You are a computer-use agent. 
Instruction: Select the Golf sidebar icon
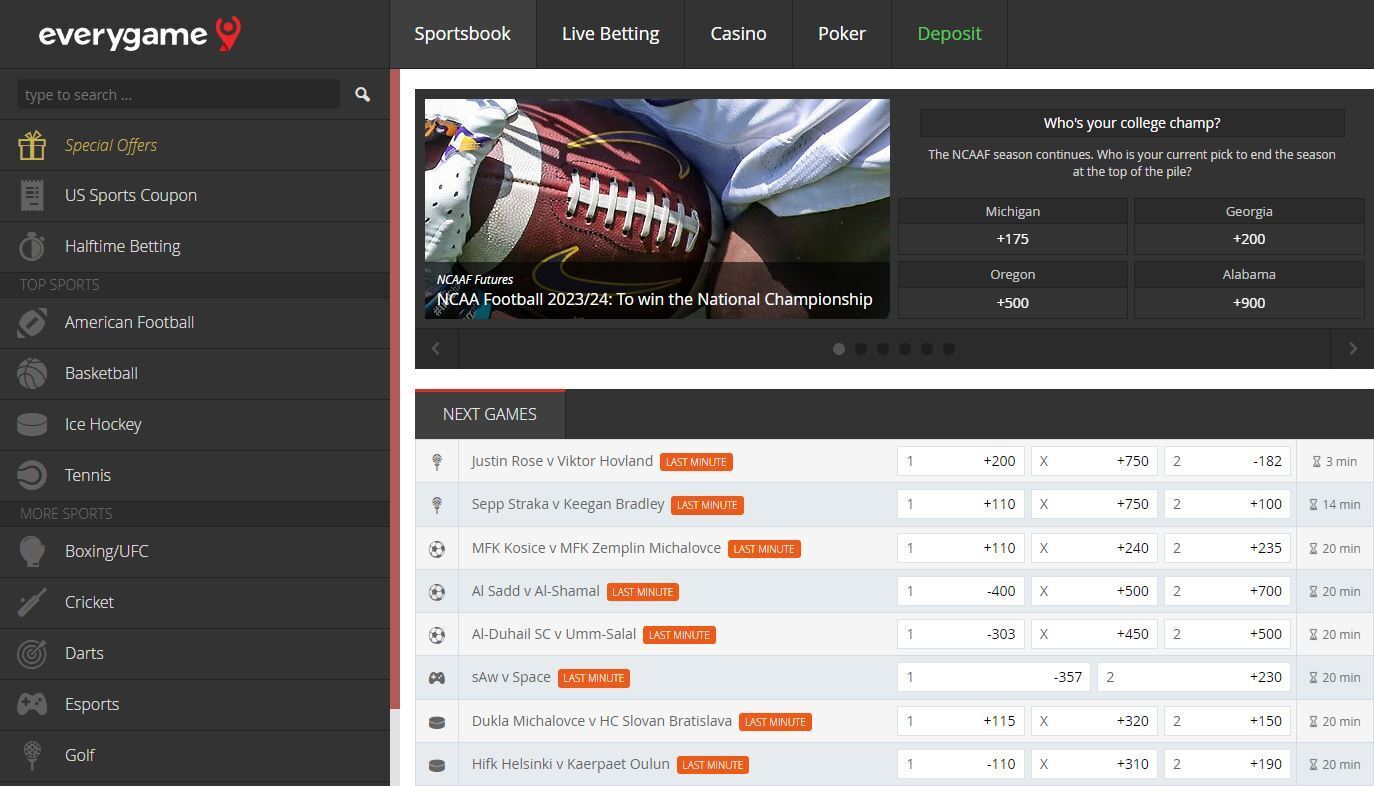pyautogui.click(x=31, y=755)
